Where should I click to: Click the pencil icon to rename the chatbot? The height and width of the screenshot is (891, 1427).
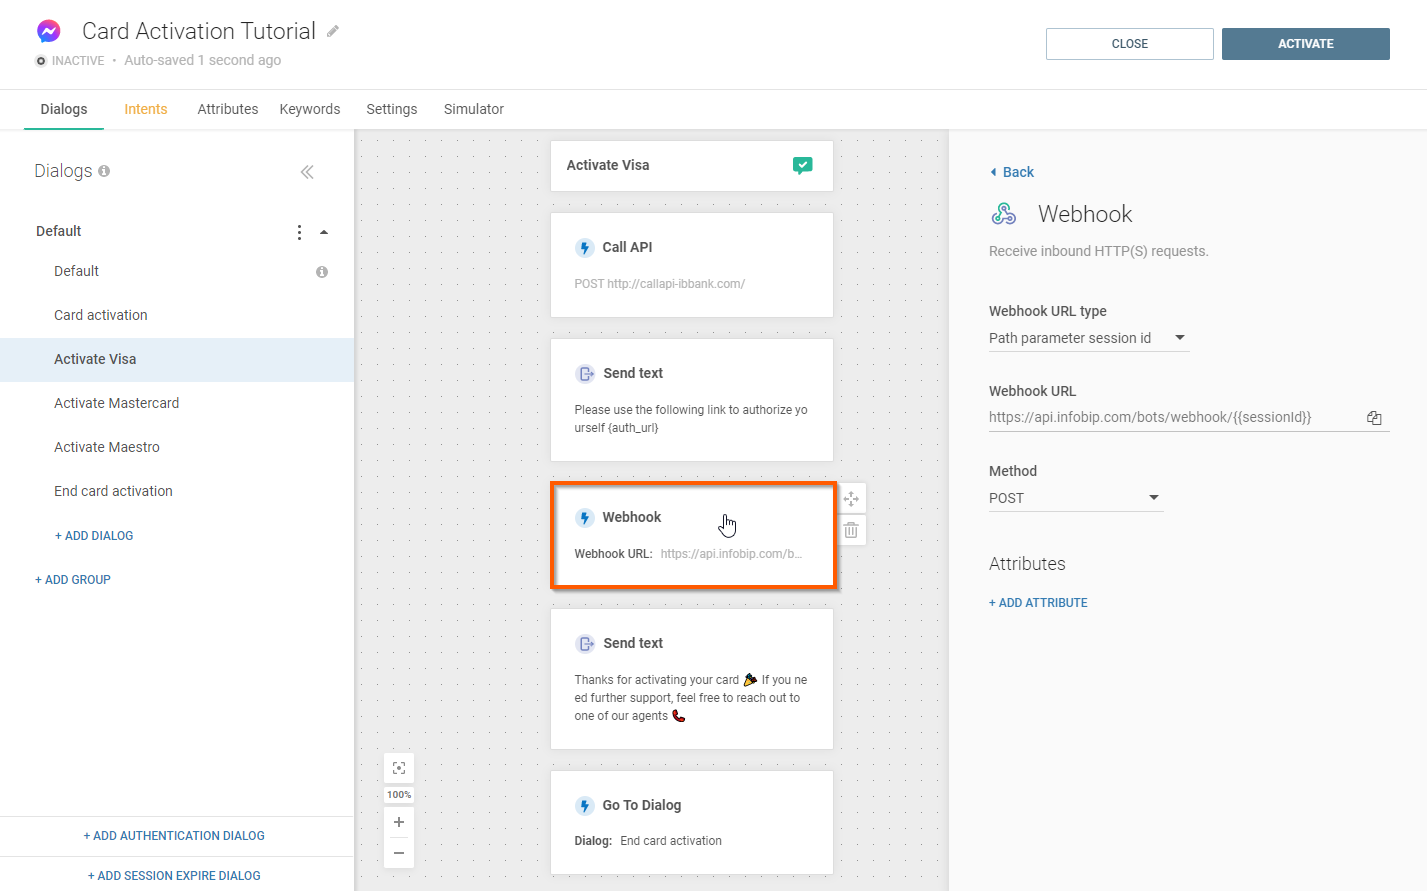click(333, 31)
